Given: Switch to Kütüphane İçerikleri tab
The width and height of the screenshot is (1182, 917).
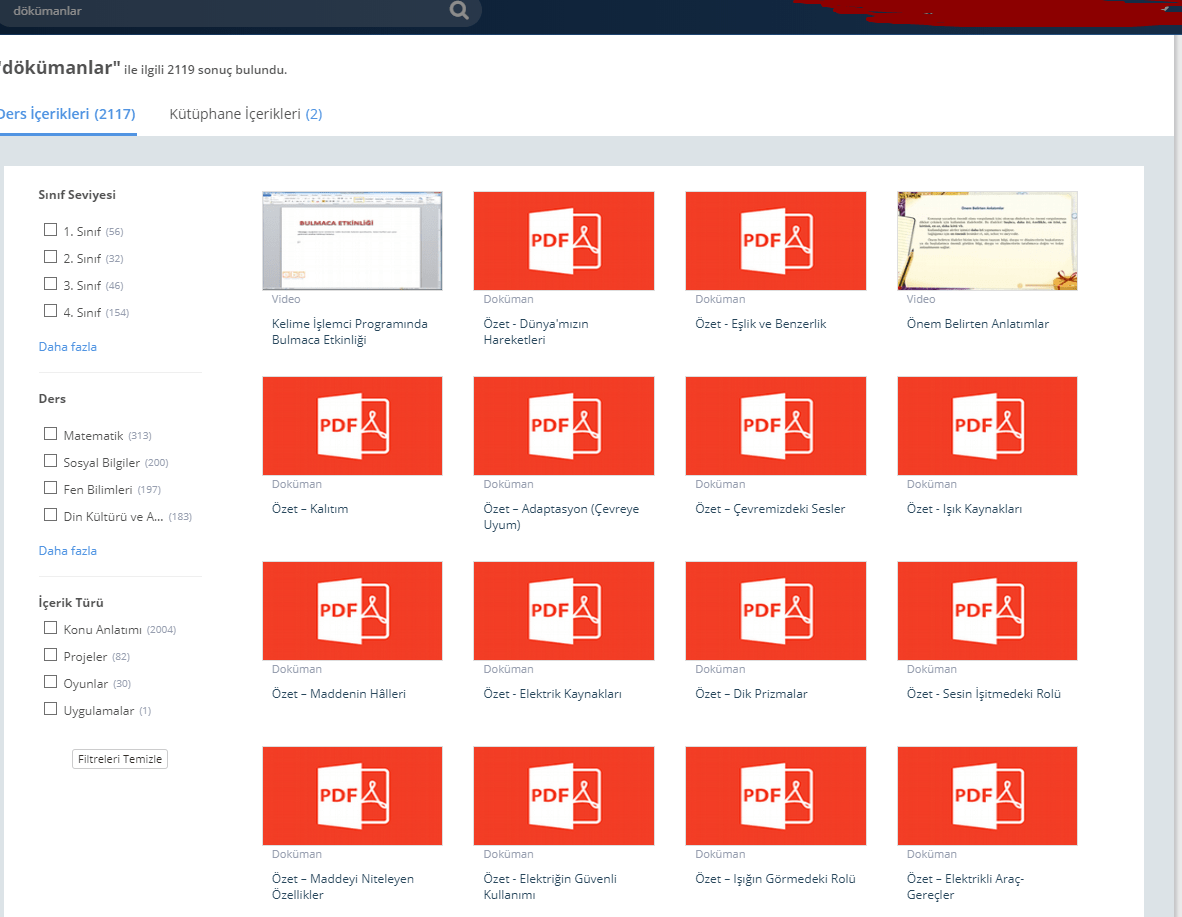Looking at the screenshot, I should pos(246,114).
